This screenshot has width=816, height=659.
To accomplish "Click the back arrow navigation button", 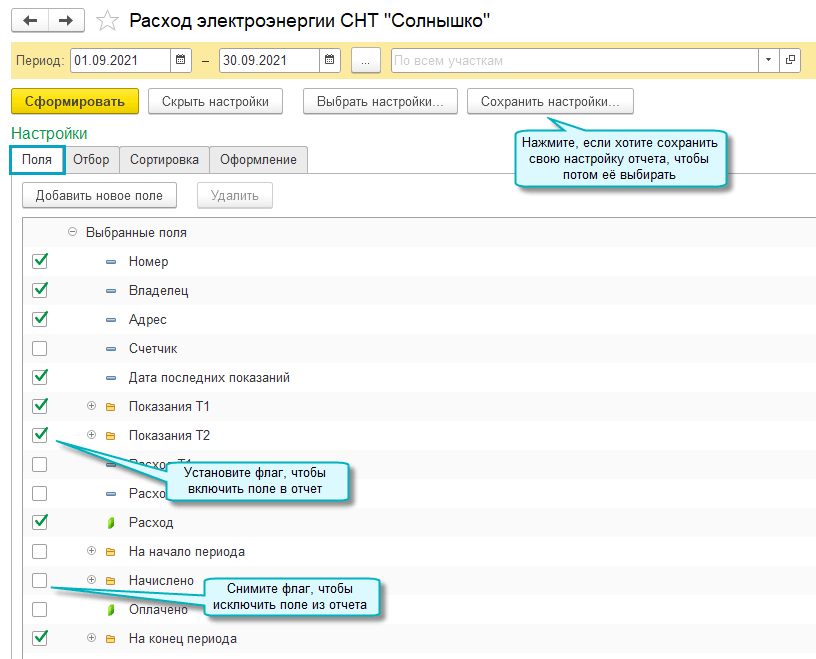I will [30, 21].
